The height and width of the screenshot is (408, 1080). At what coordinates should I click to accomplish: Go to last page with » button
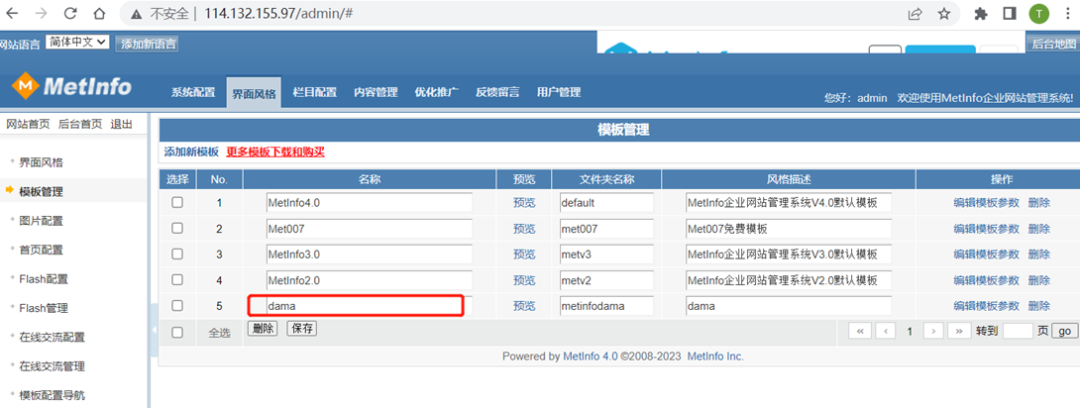point(959,332)
